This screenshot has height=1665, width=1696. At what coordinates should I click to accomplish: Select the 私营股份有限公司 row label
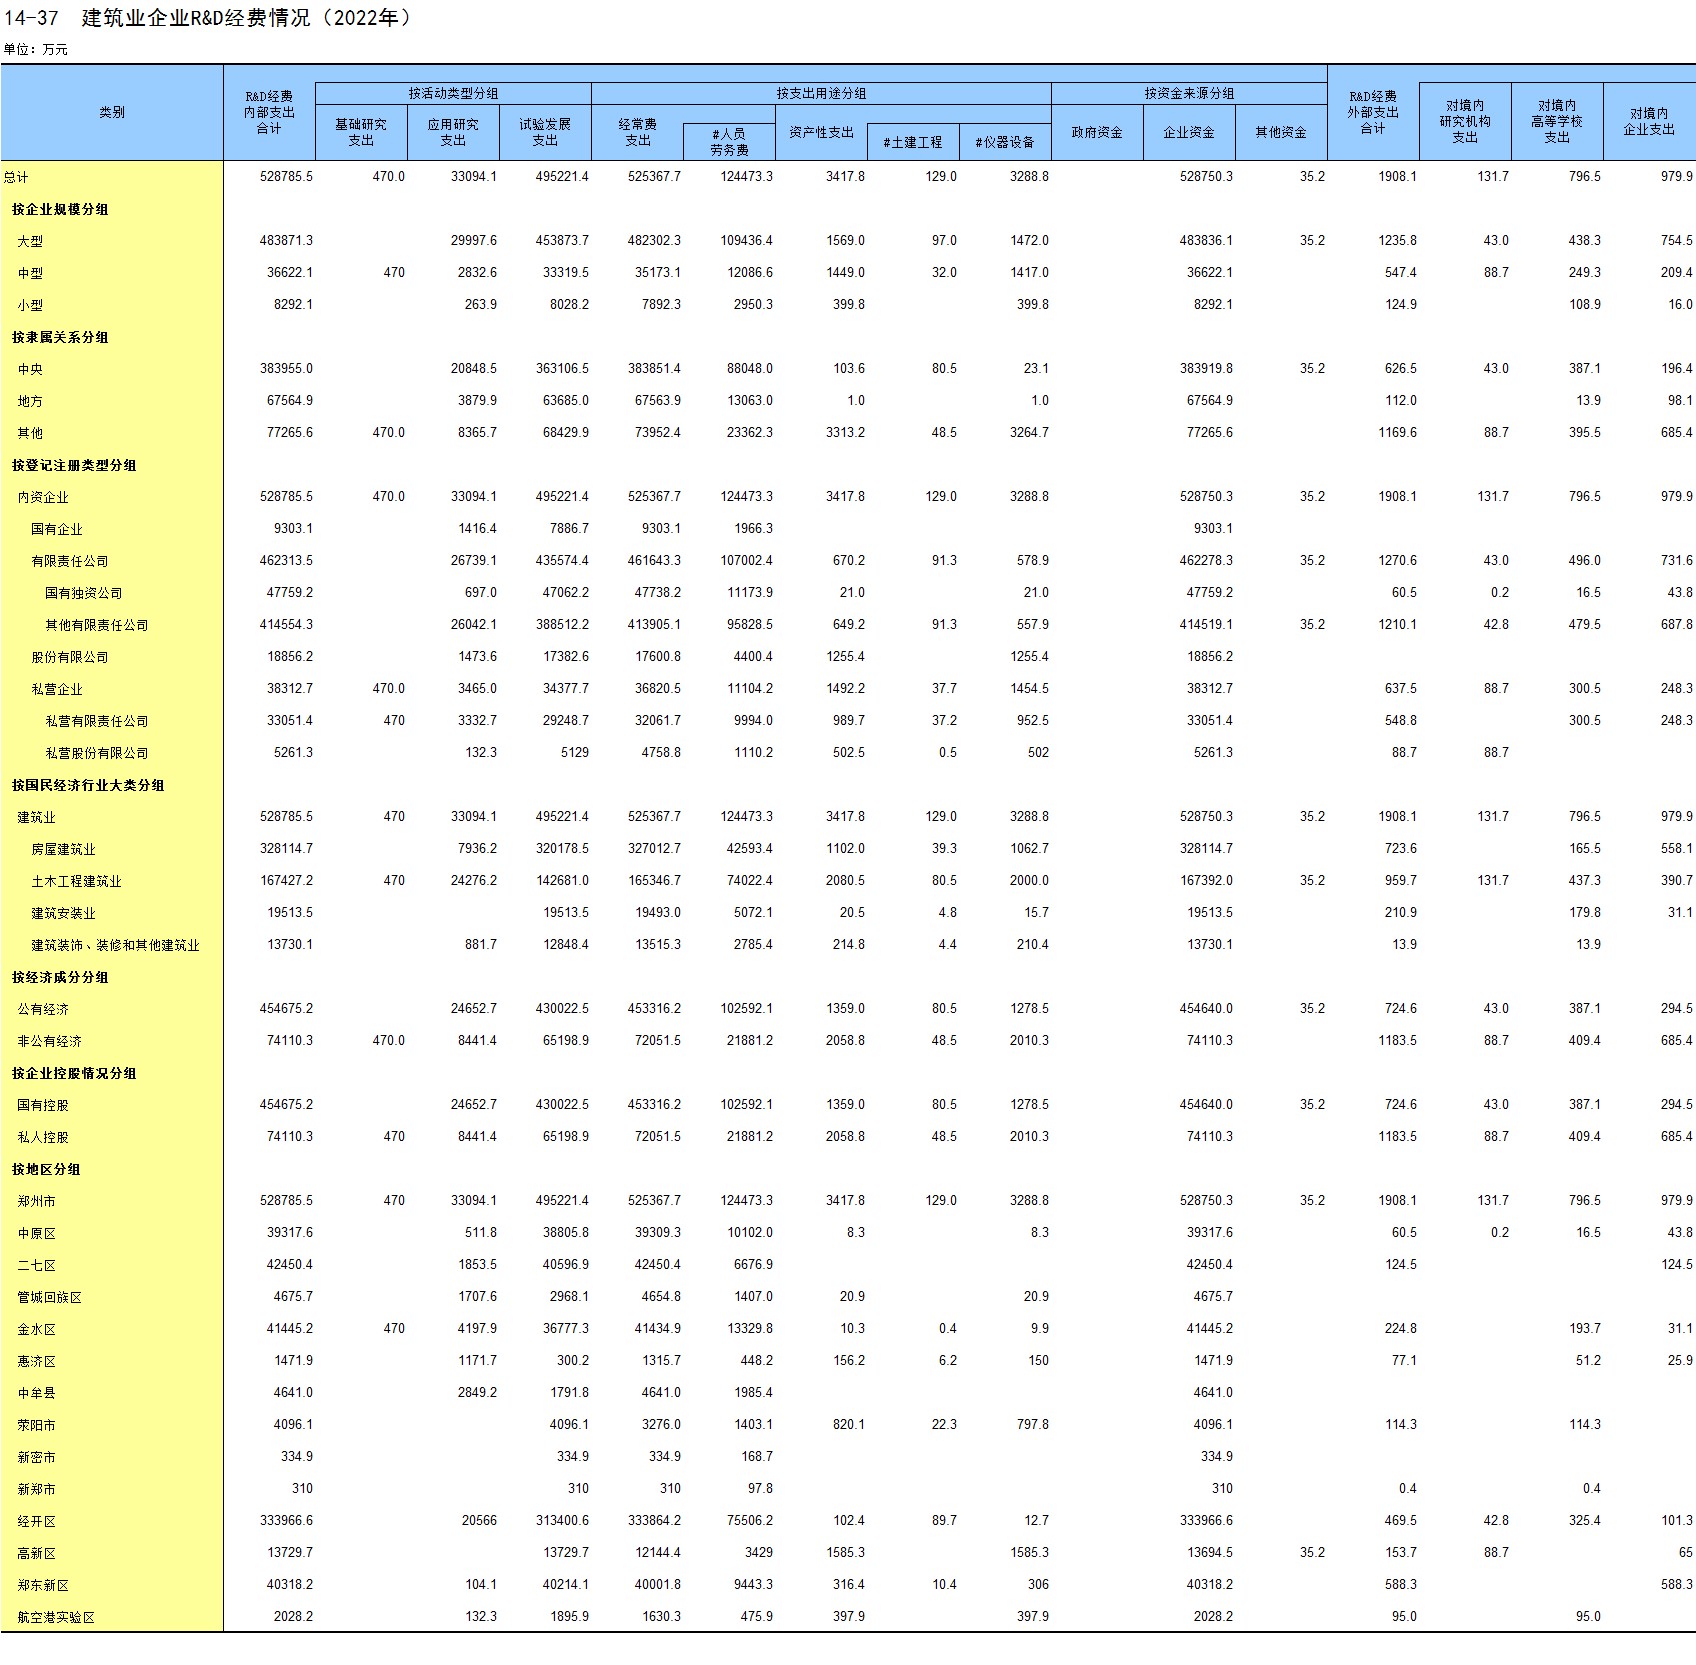(x=97, y=753)
